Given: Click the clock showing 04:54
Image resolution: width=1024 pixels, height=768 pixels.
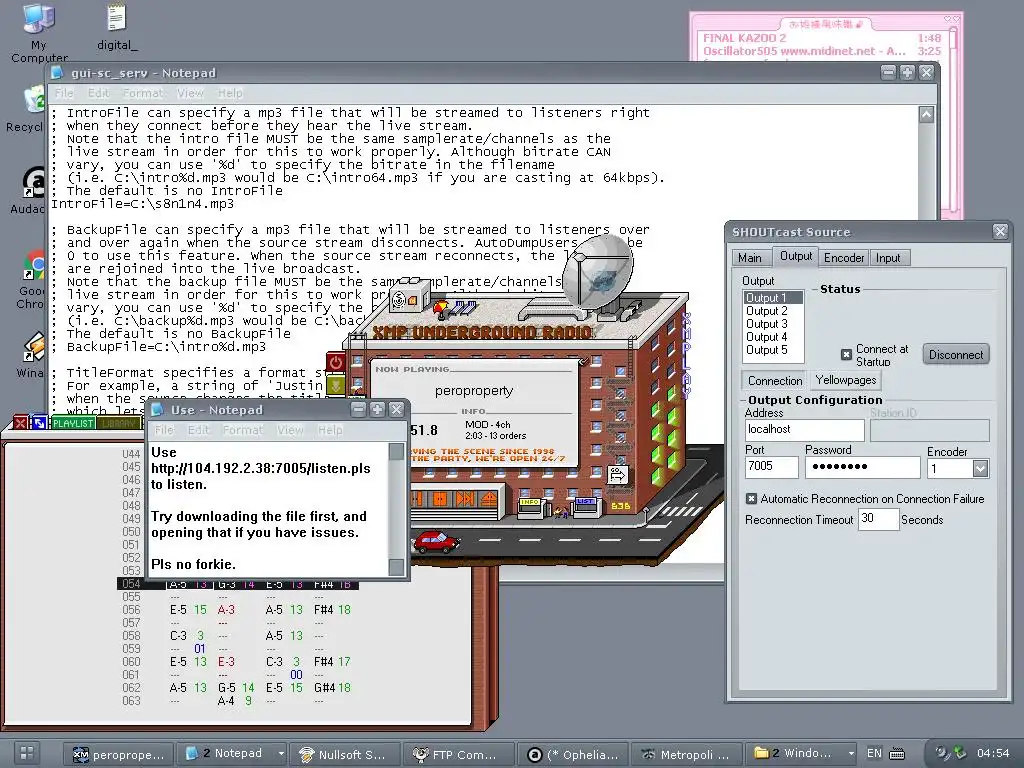Looking at the screenshot, I should (993, 753).
